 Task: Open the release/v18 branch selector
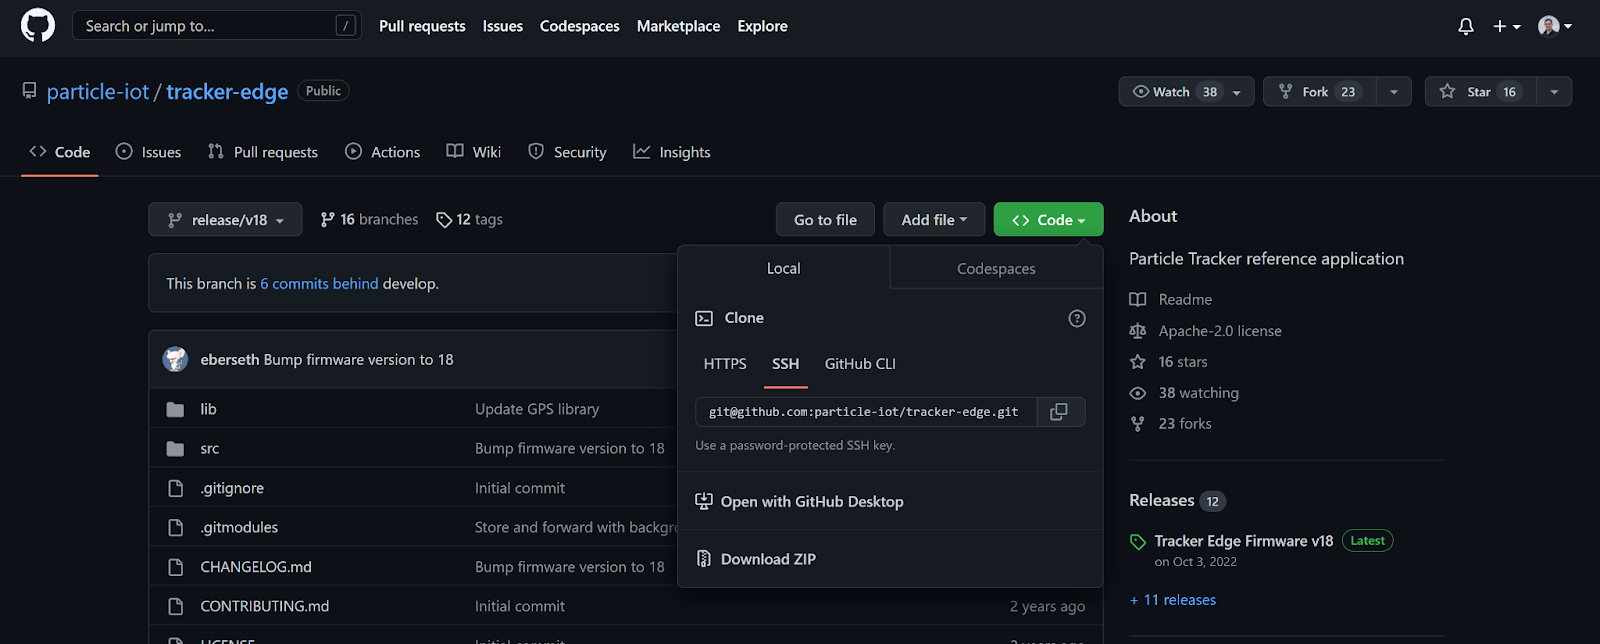click(x=225, y=220)
